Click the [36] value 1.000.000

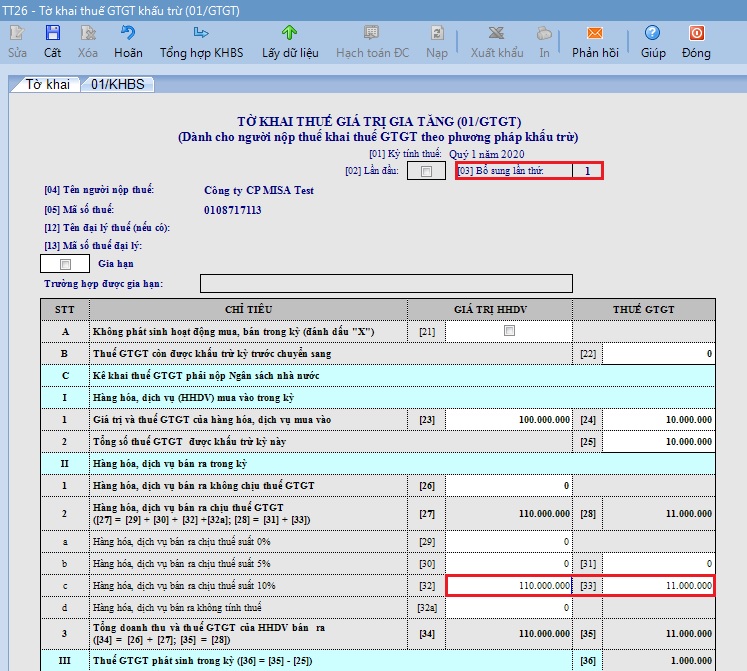coord(658,661)
